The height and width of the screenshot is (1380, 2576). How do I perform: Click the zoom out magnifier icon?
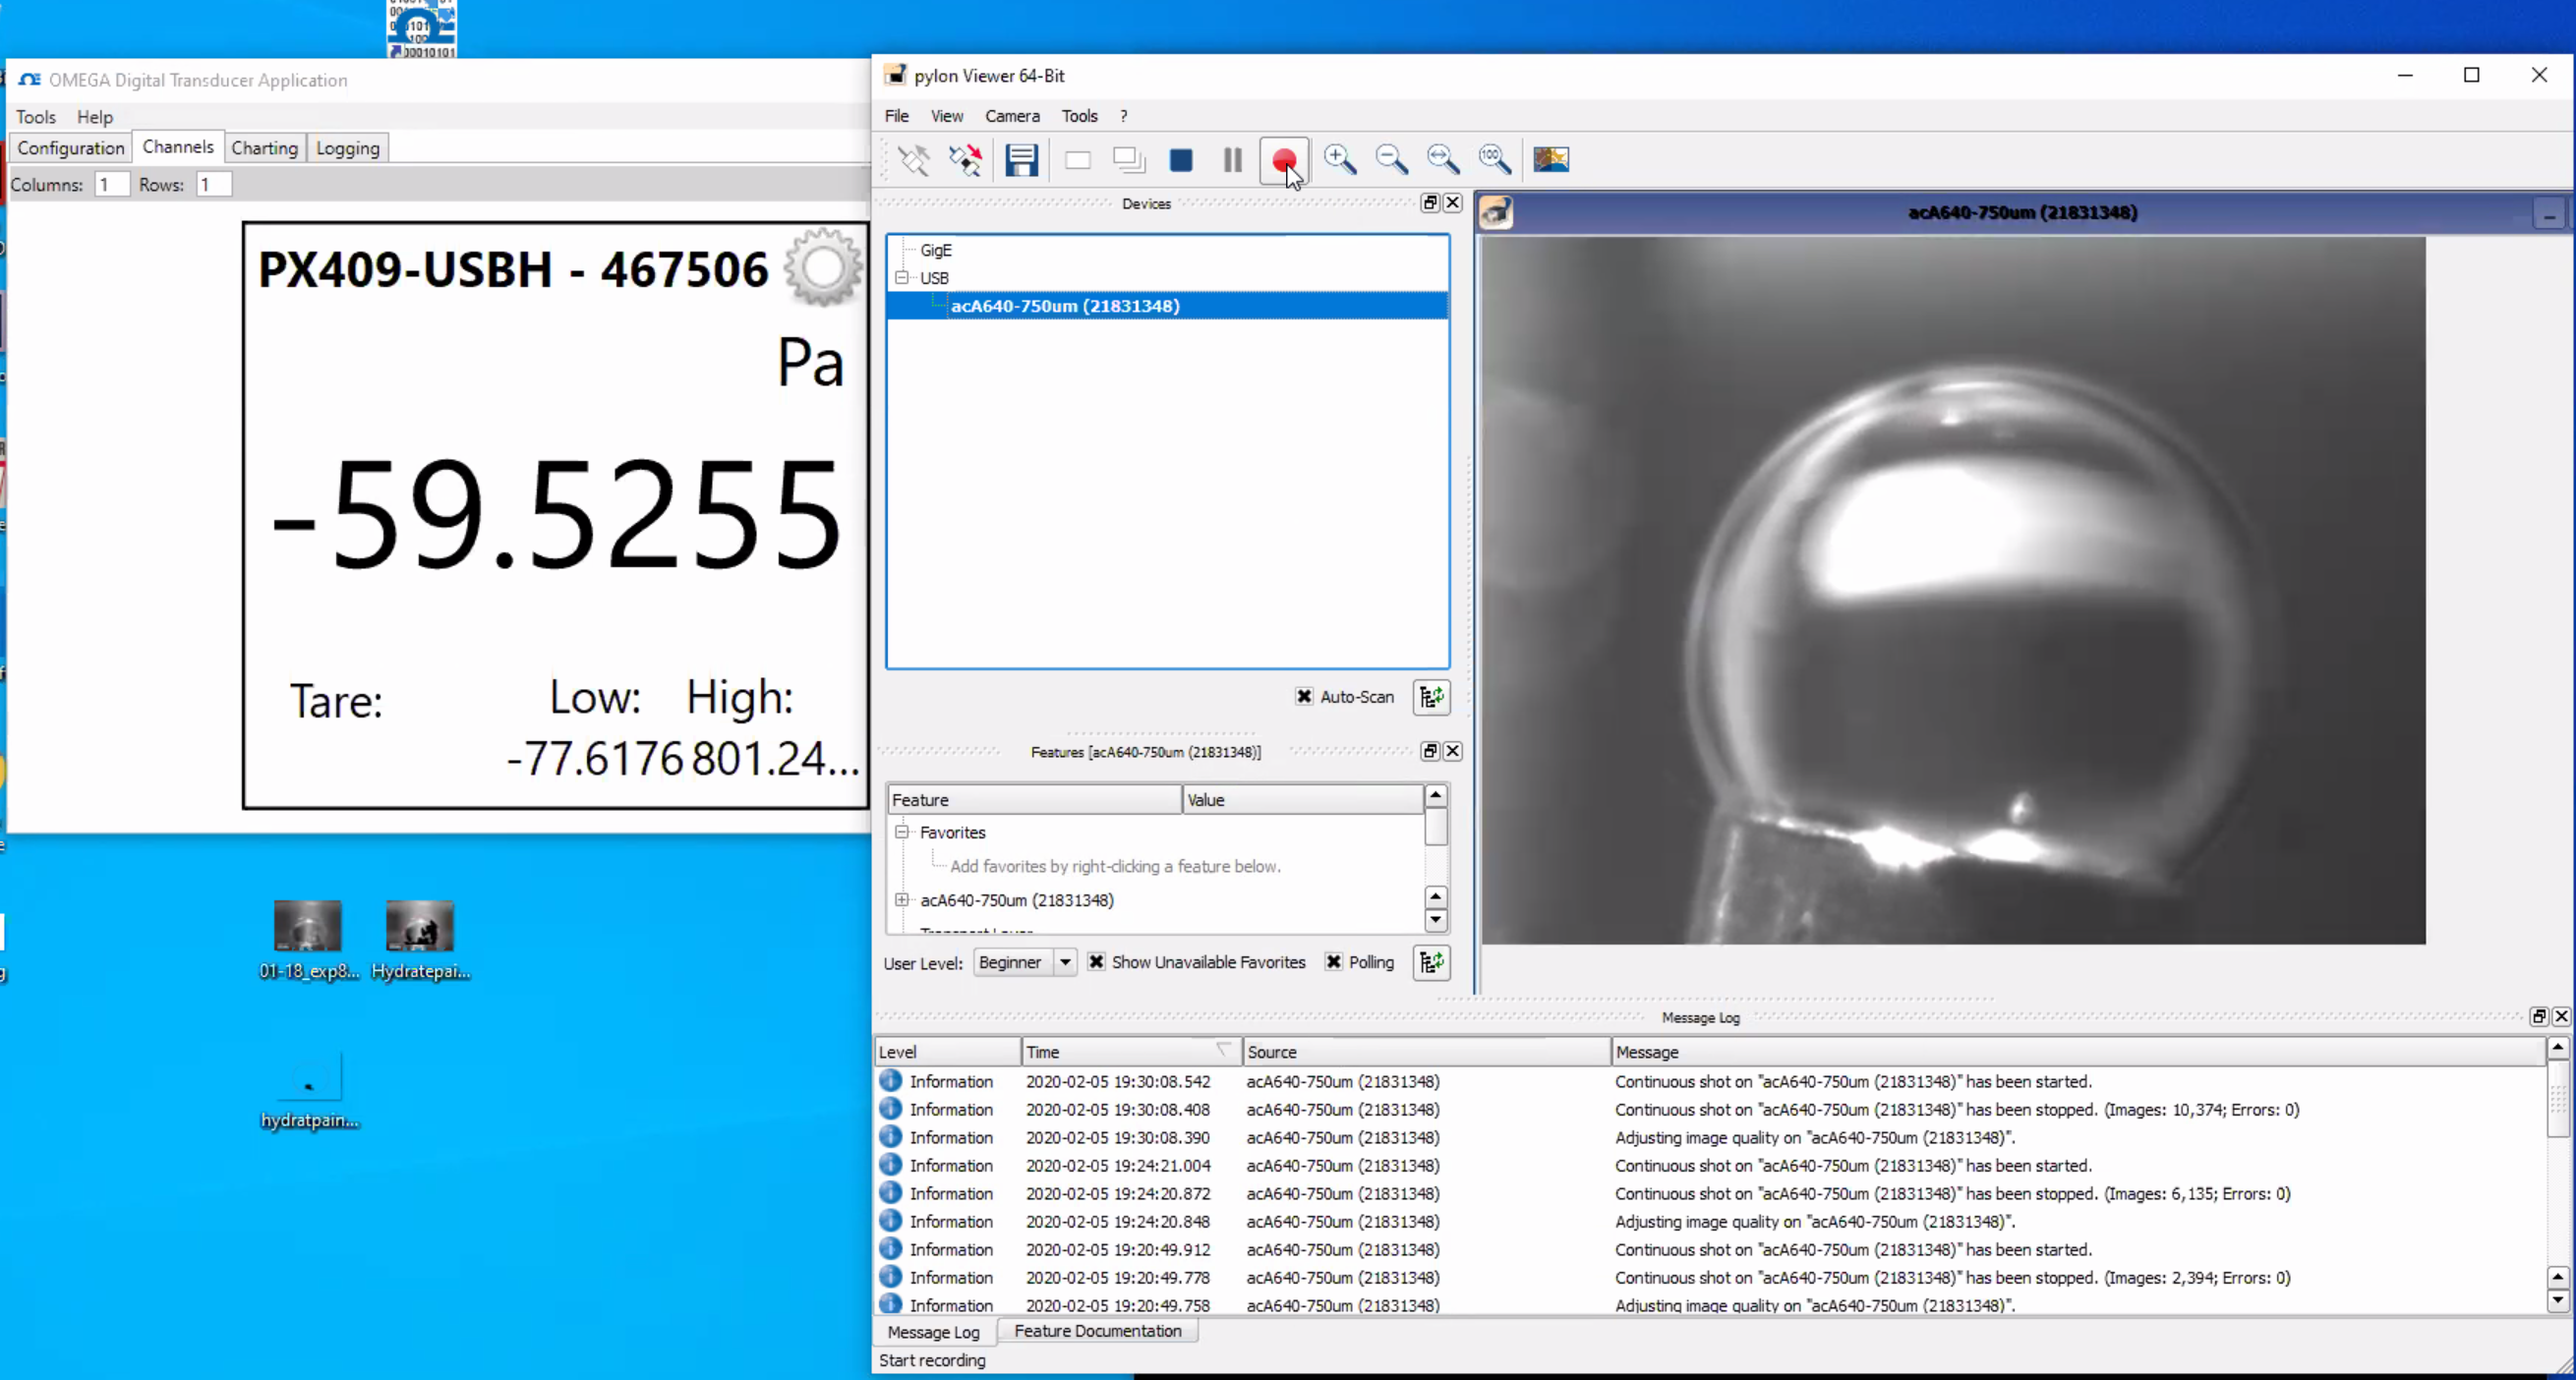1391,160
